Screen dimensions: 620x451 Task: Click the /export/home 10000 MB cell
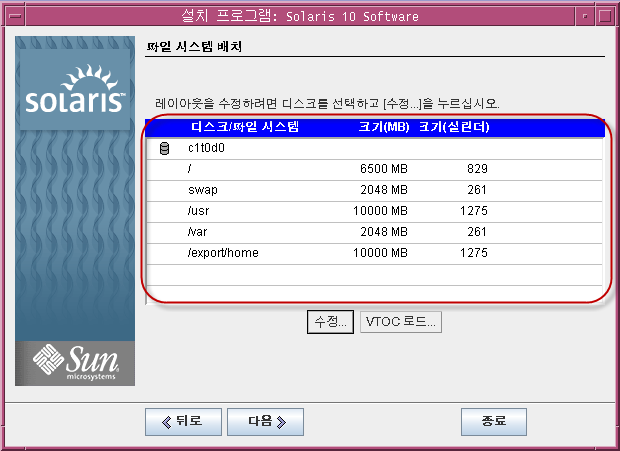380,253
